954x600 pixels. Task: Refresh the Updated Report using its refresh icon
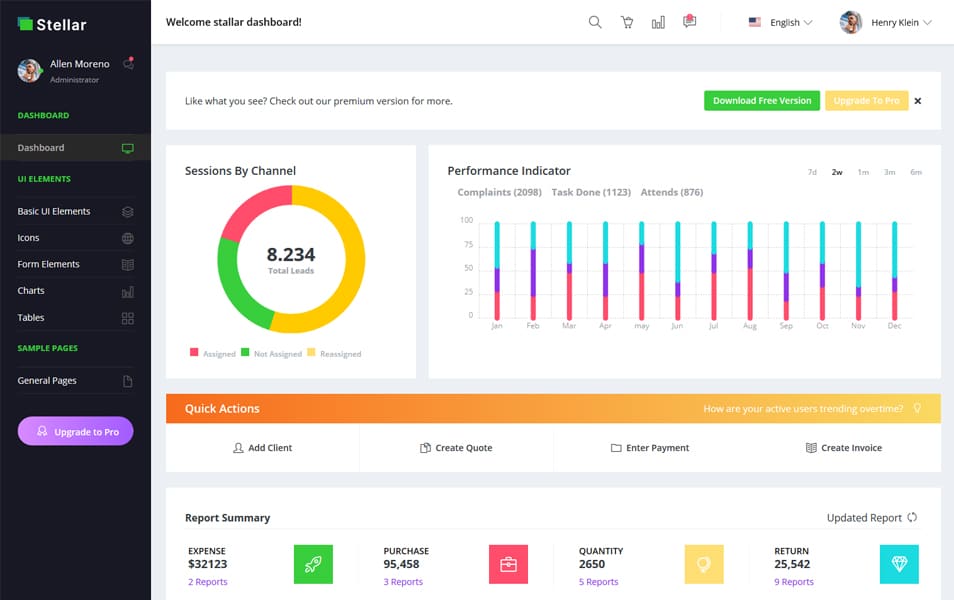pos(911,518)
